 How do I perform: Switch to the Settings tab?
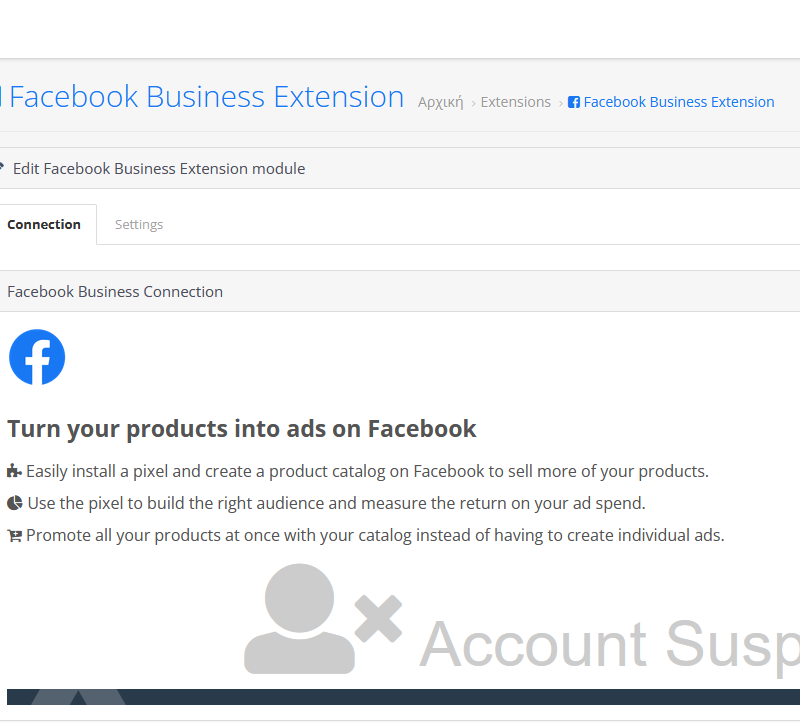click(x=139, y=224)
